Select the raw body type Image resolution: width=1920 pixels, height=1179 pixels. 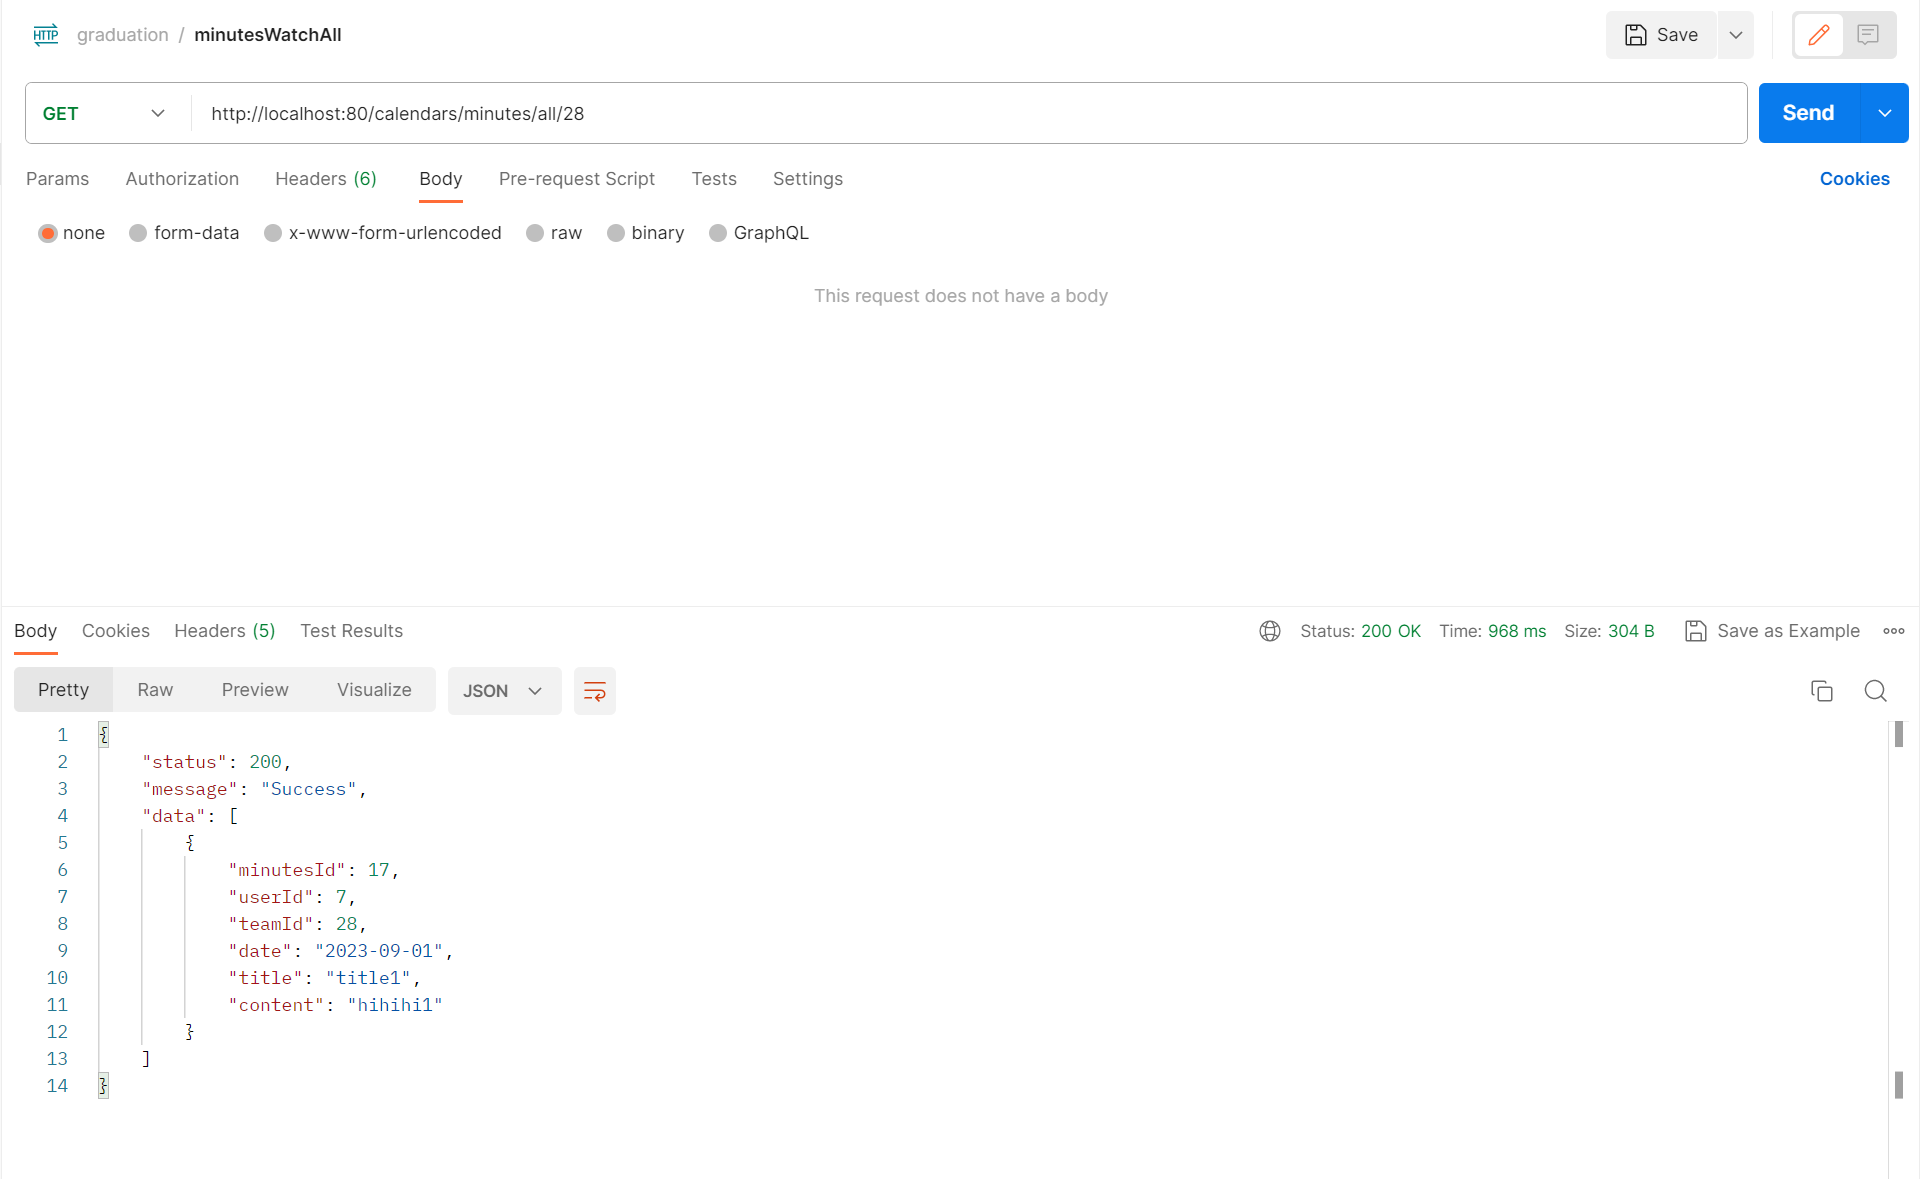[x=554, y=233]
